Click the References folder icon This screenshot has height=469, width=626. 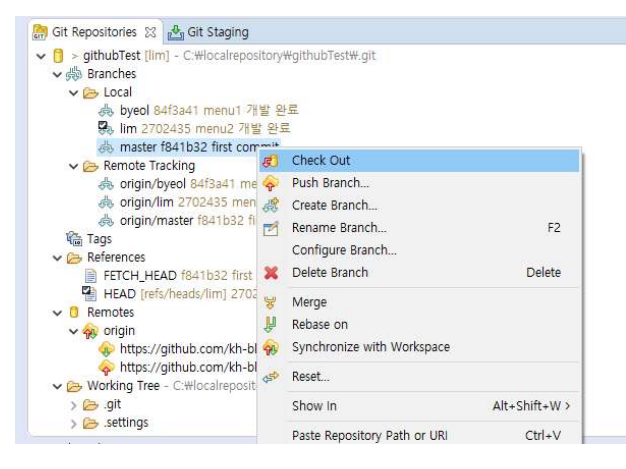click(x=74, y=258)
